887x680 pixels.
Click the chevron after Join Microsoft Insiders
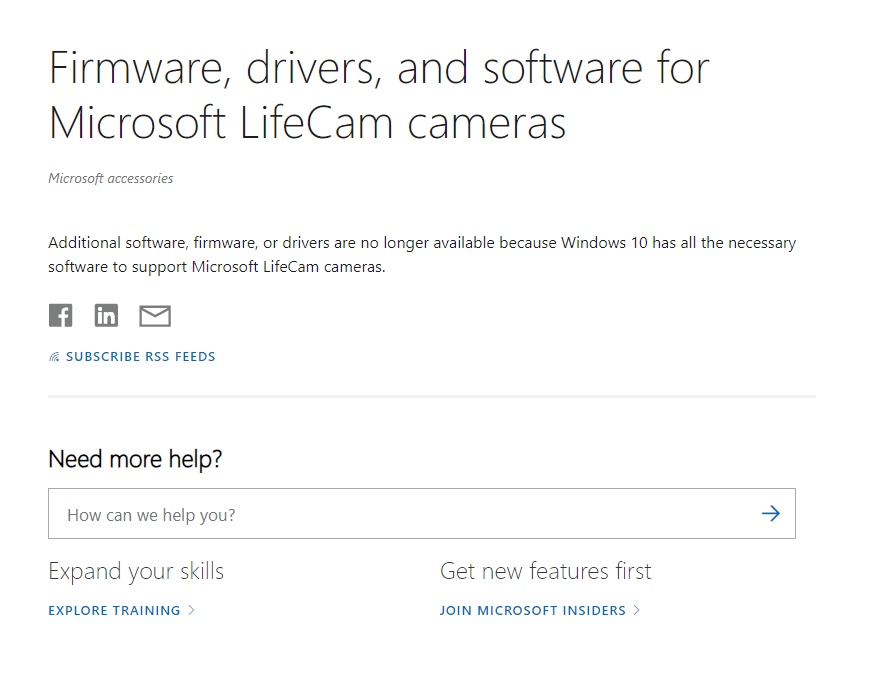tap(636, 610)
